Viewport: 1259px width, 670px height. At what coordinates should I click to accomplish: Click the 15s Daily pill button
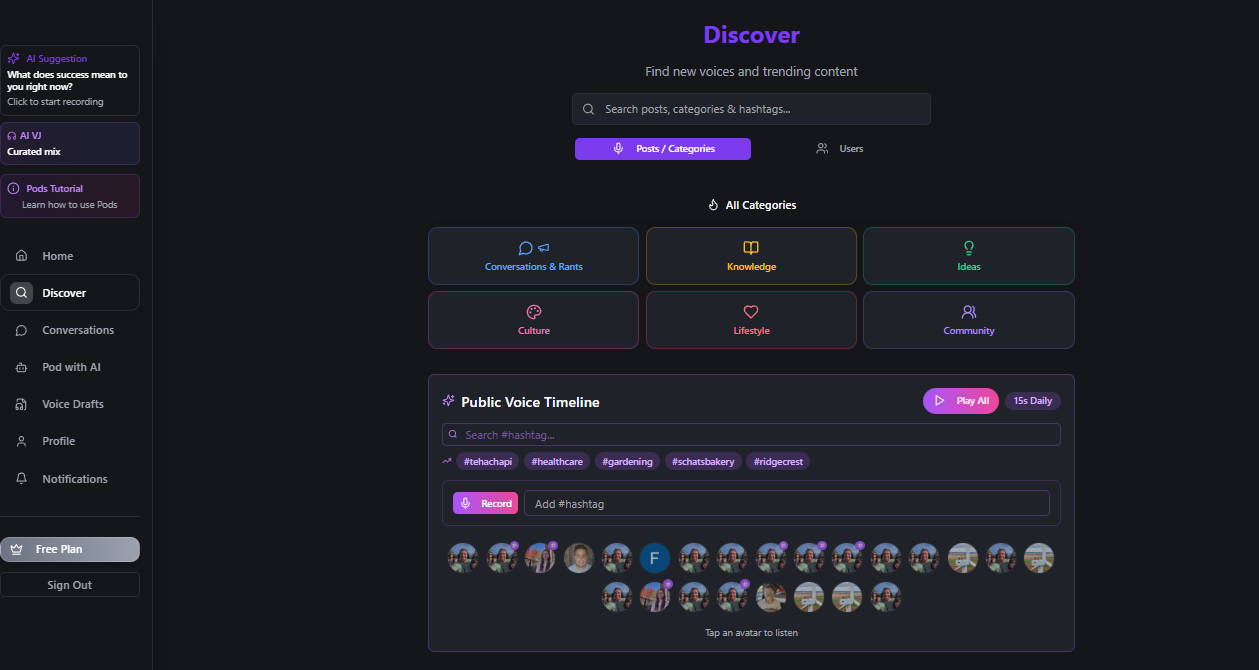[1033, 401]
